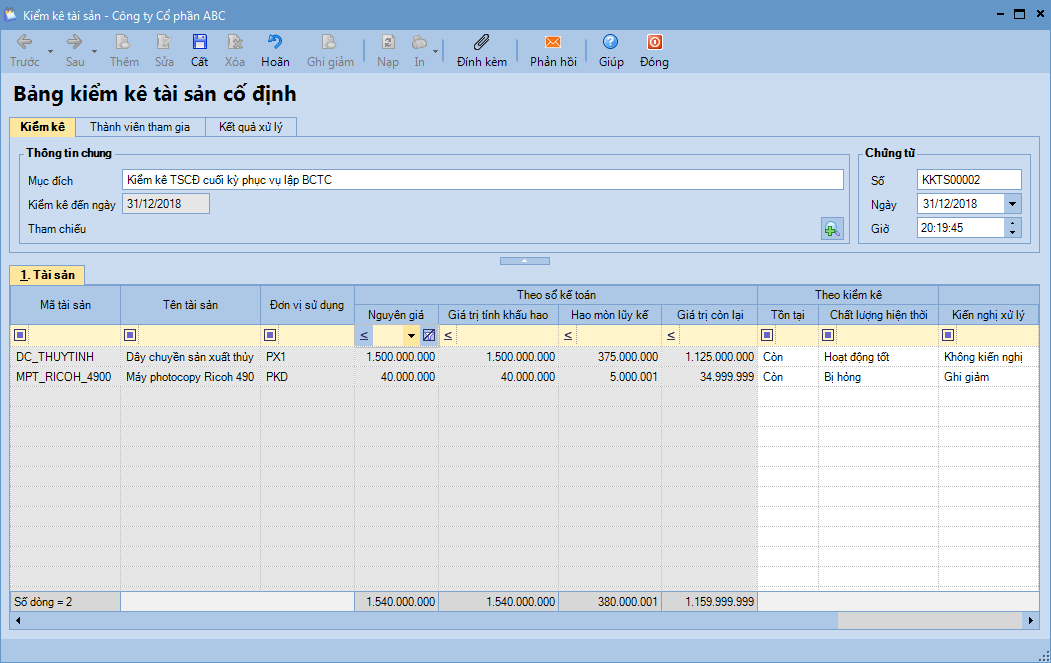The height and width of the screenshot is (663, 1051).
Task: Collapse the header panel using the arrow bar
Action: [525, 260]
